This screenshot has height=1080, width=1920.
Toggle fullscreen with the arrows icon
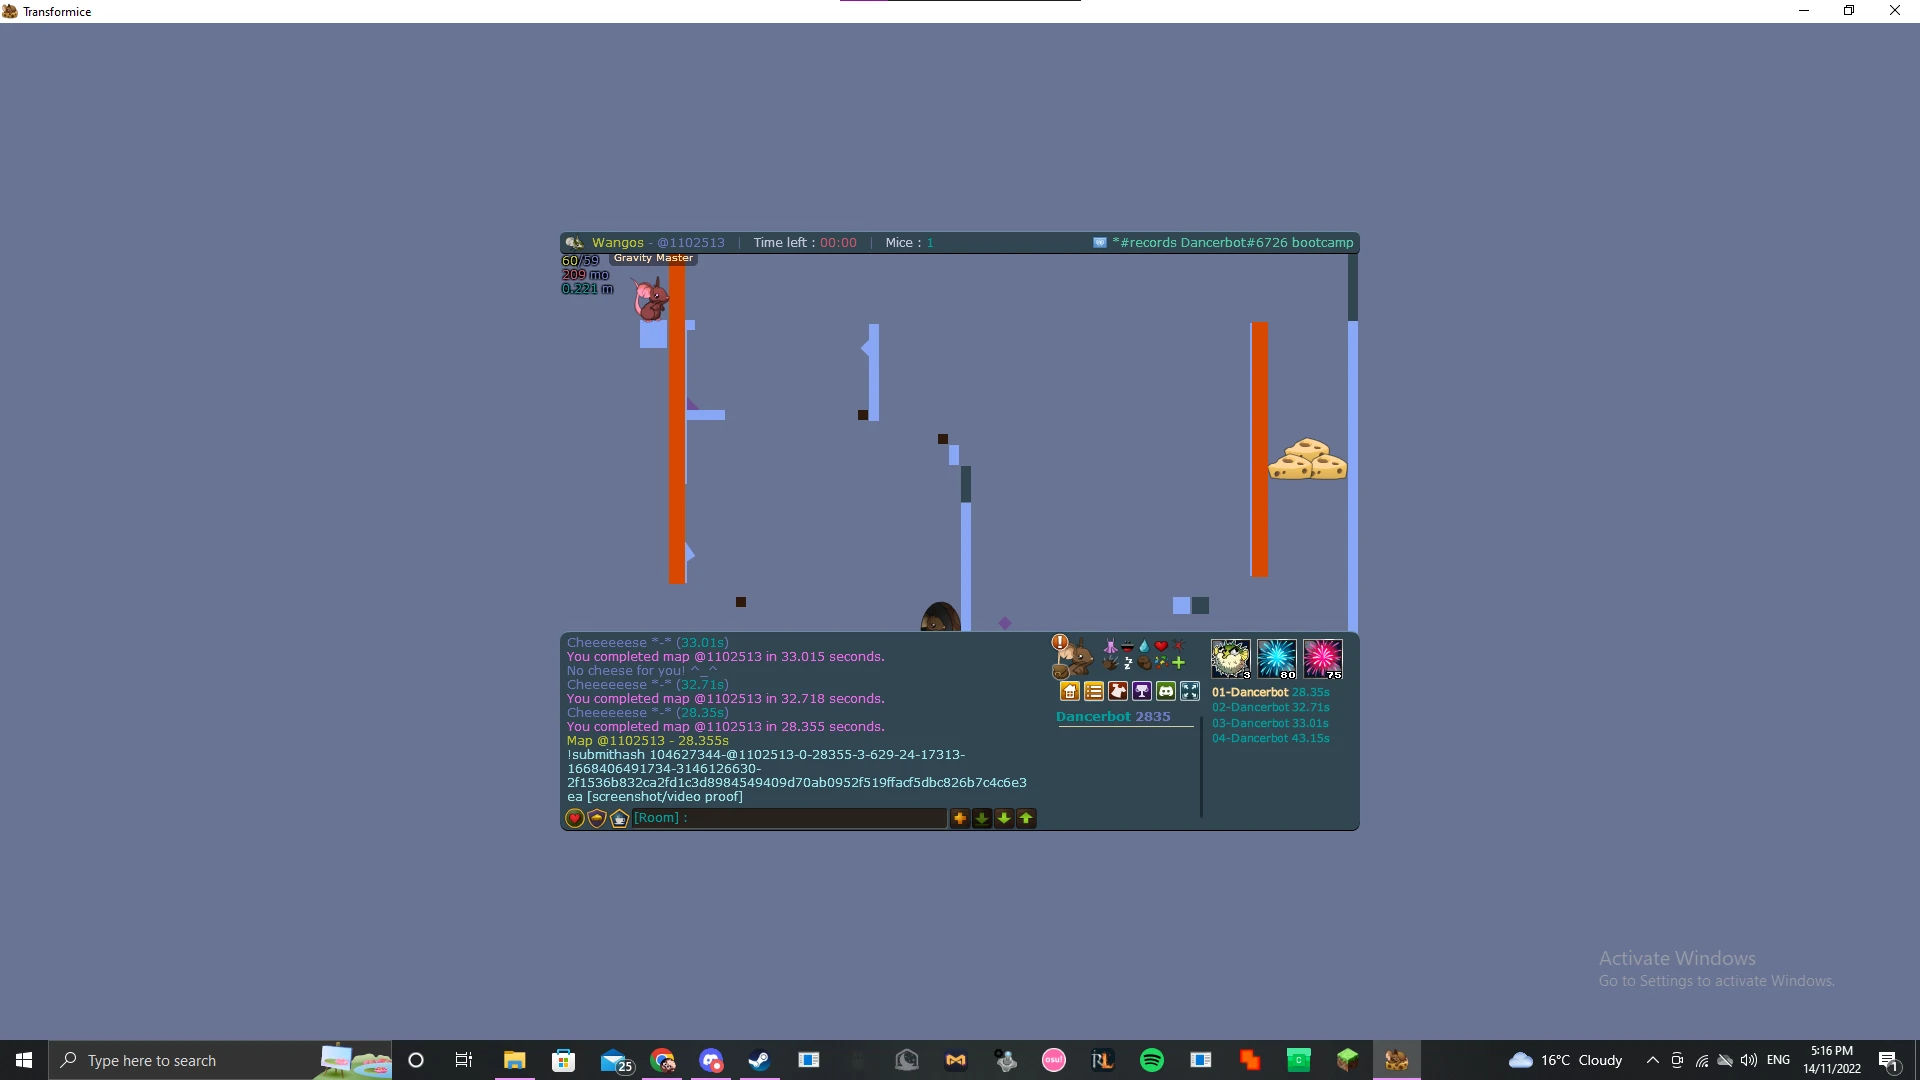1190,691
